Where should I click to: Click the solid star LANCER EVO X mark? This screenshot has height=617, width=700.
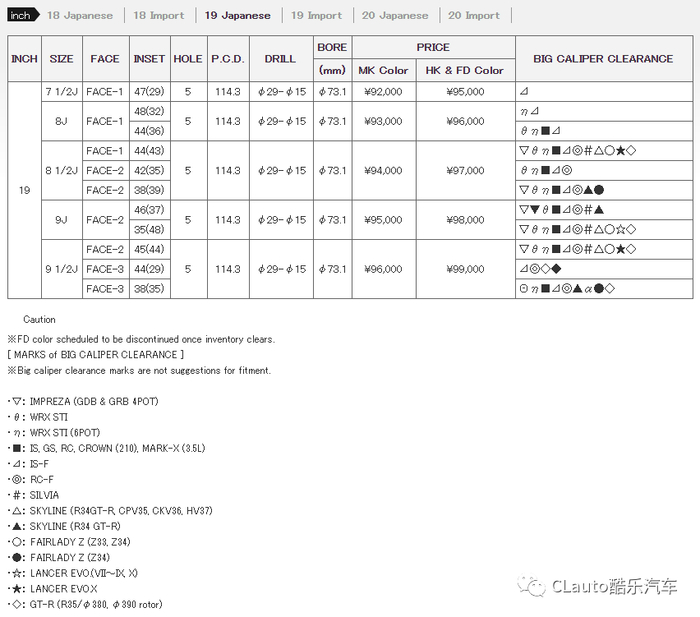17,588
